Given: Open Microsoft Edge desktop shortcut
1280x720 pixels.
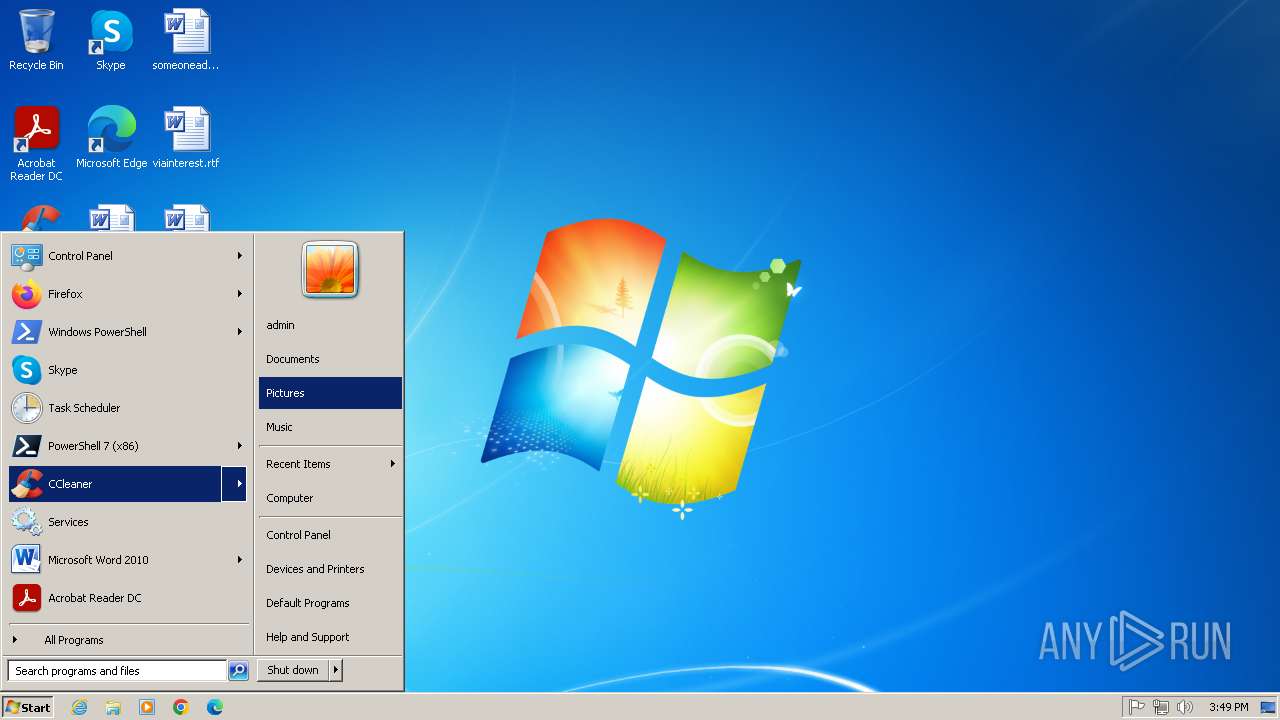Looking at the screenshot, I should pyautogui.click(x=111, y=137).
